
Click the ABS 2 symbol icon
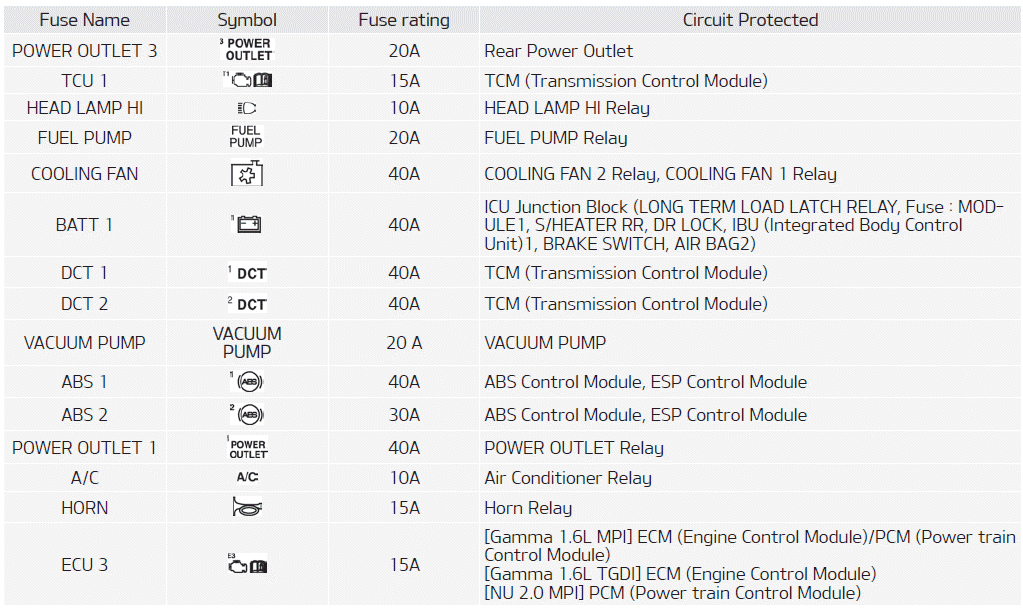(248, 414)
